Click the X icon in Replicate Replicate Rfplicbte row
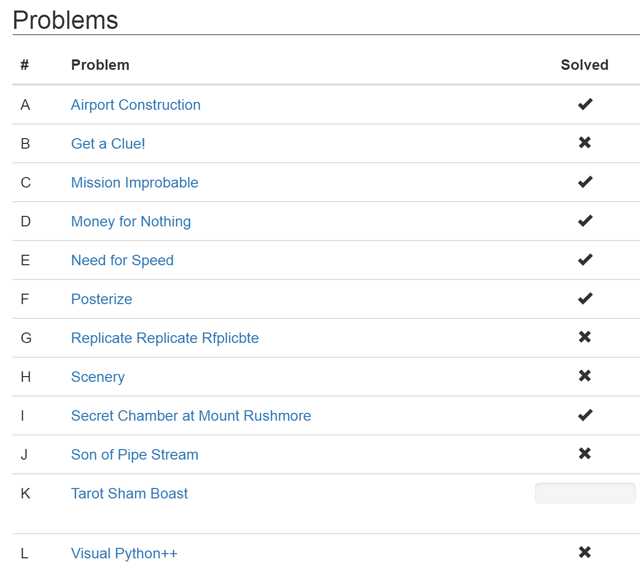The height and width of the screenshot is (572, 640). pyautogui.click(x=584, y=337)
